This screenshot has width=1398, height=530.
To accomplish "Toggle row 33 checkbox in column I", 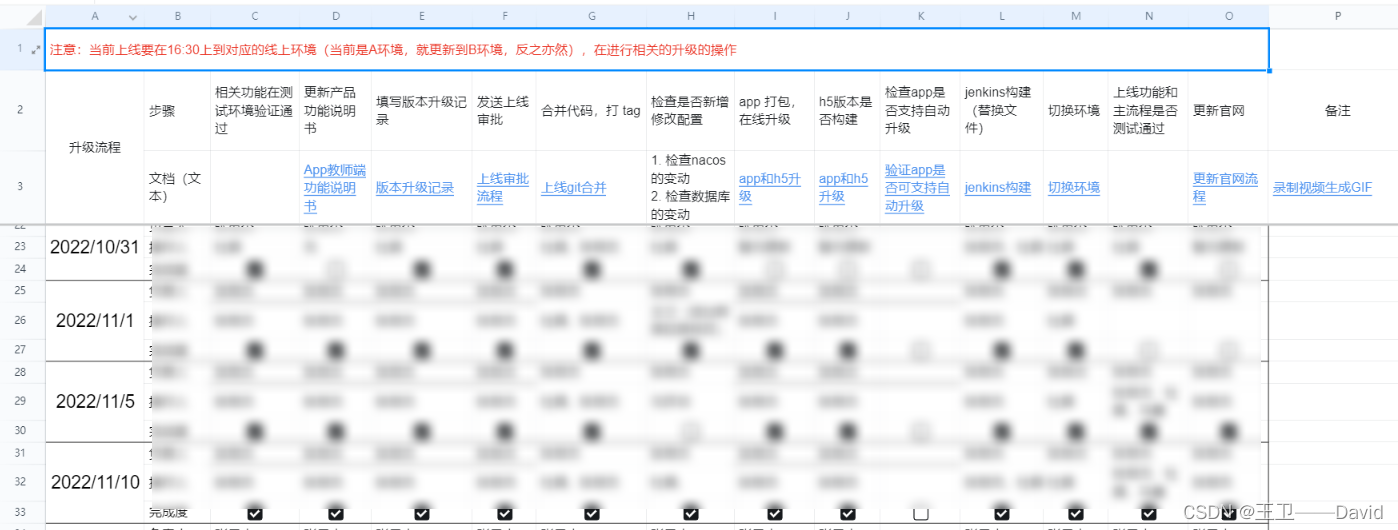I will pos(774,513).
